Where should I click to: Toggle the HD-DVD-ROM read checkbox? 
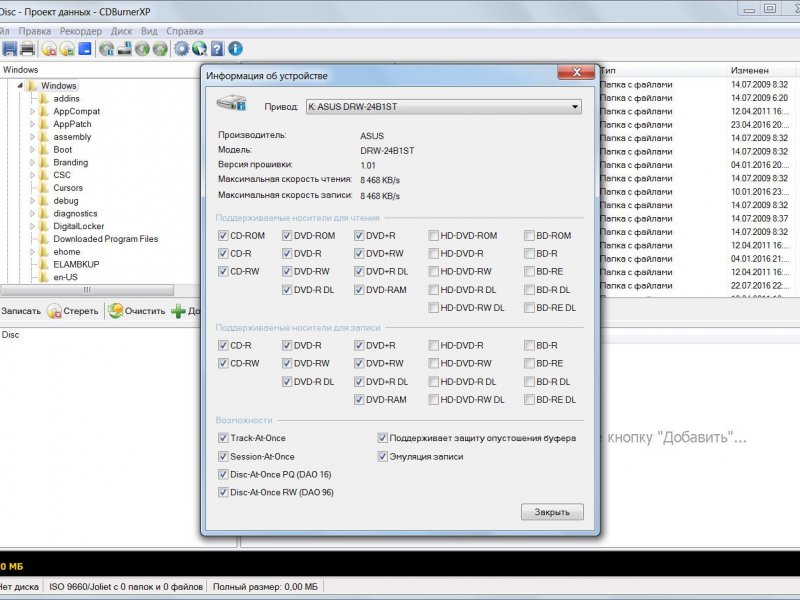point(433,235)
